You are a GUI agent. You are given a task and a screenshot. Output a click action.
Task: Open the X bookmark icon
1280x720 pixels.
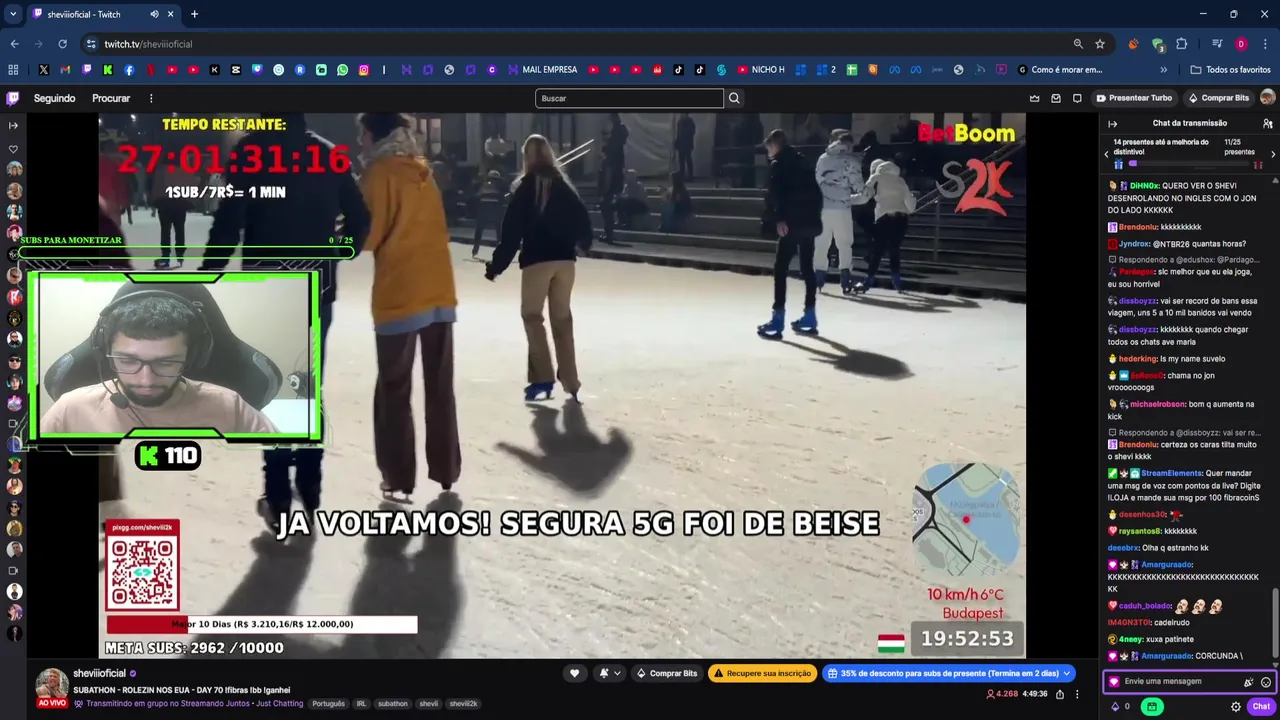tap(44, 70)
